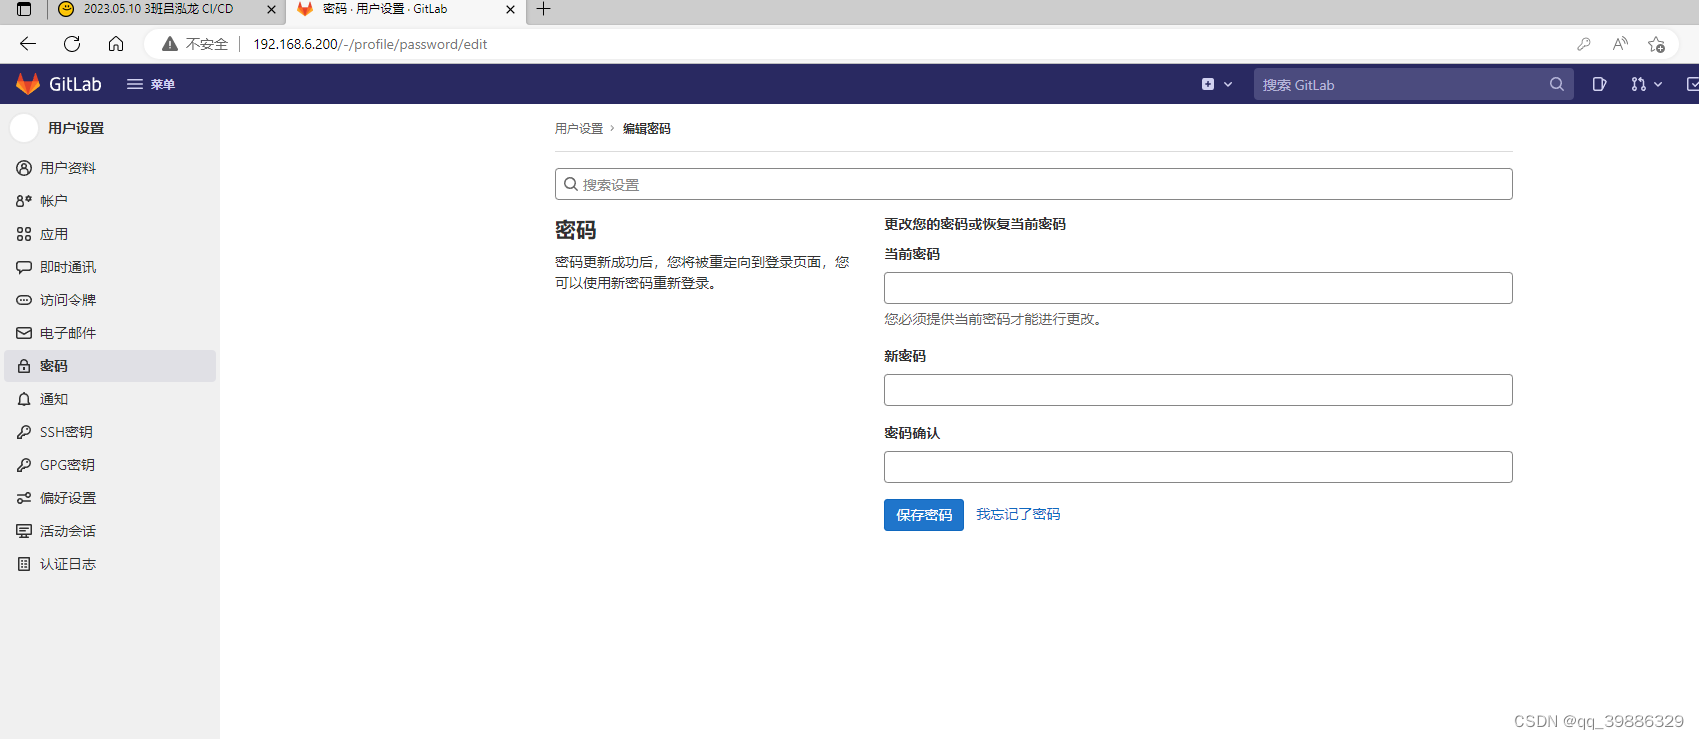Open the create new plus dropdown
This screenshot has height=739, width=1699.
(x=1217, y=84)
